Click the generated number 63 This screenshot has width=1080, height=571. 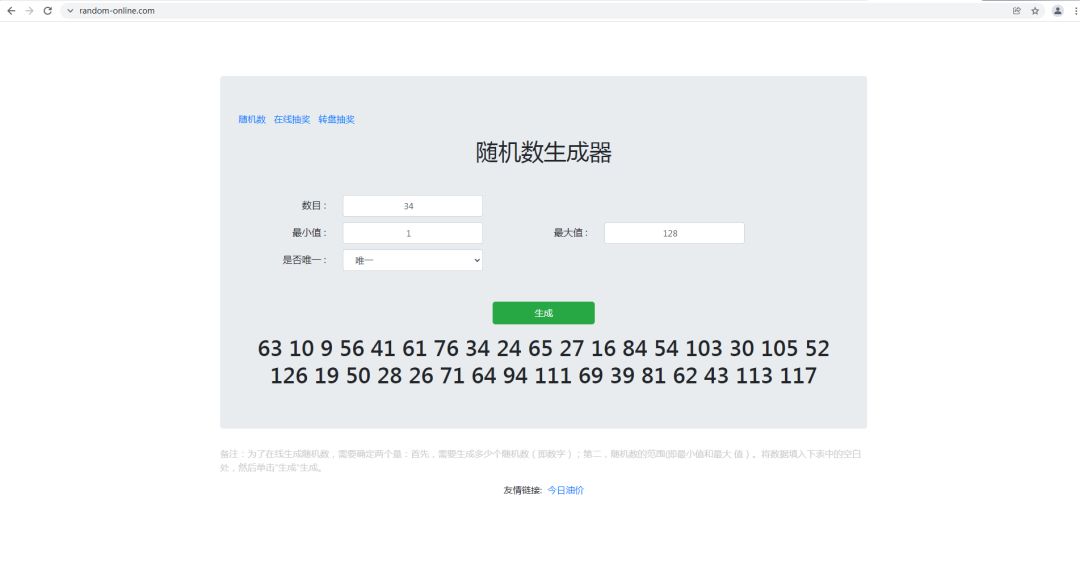[x=270, y=349]
